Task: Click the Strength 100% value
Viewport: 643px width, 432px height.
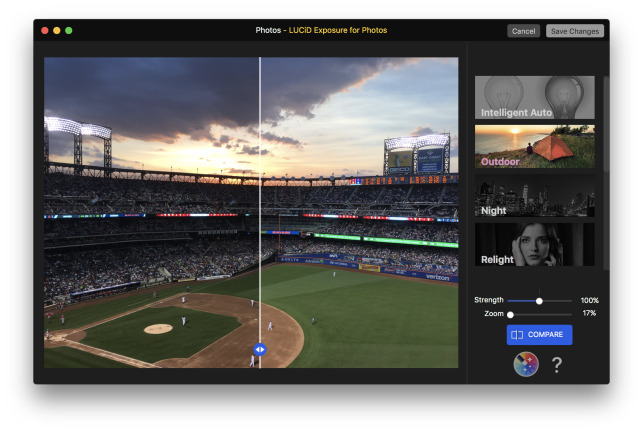Action: tap(589, 300)
